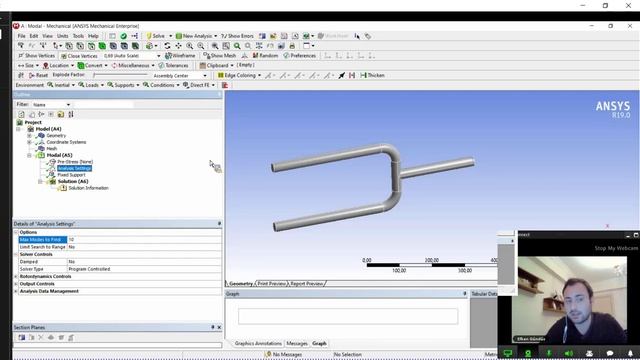Click the Show Errors button
640x360 pixels.
coord(237,36)
